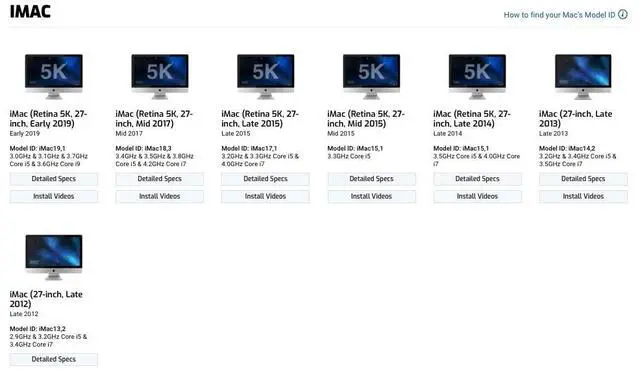This screenshot has height=370, width=640.
Task: View Detailed Specs for iMac Mid 2017
Action: (x=160, y=179)
